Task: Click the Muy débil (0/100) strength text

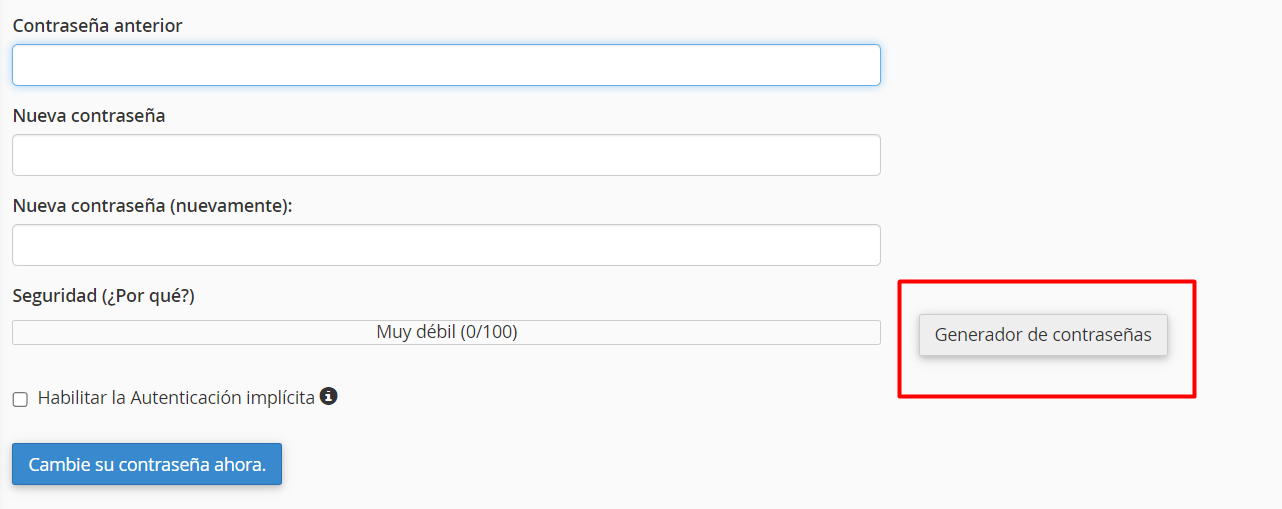Action: coord(446,332)
